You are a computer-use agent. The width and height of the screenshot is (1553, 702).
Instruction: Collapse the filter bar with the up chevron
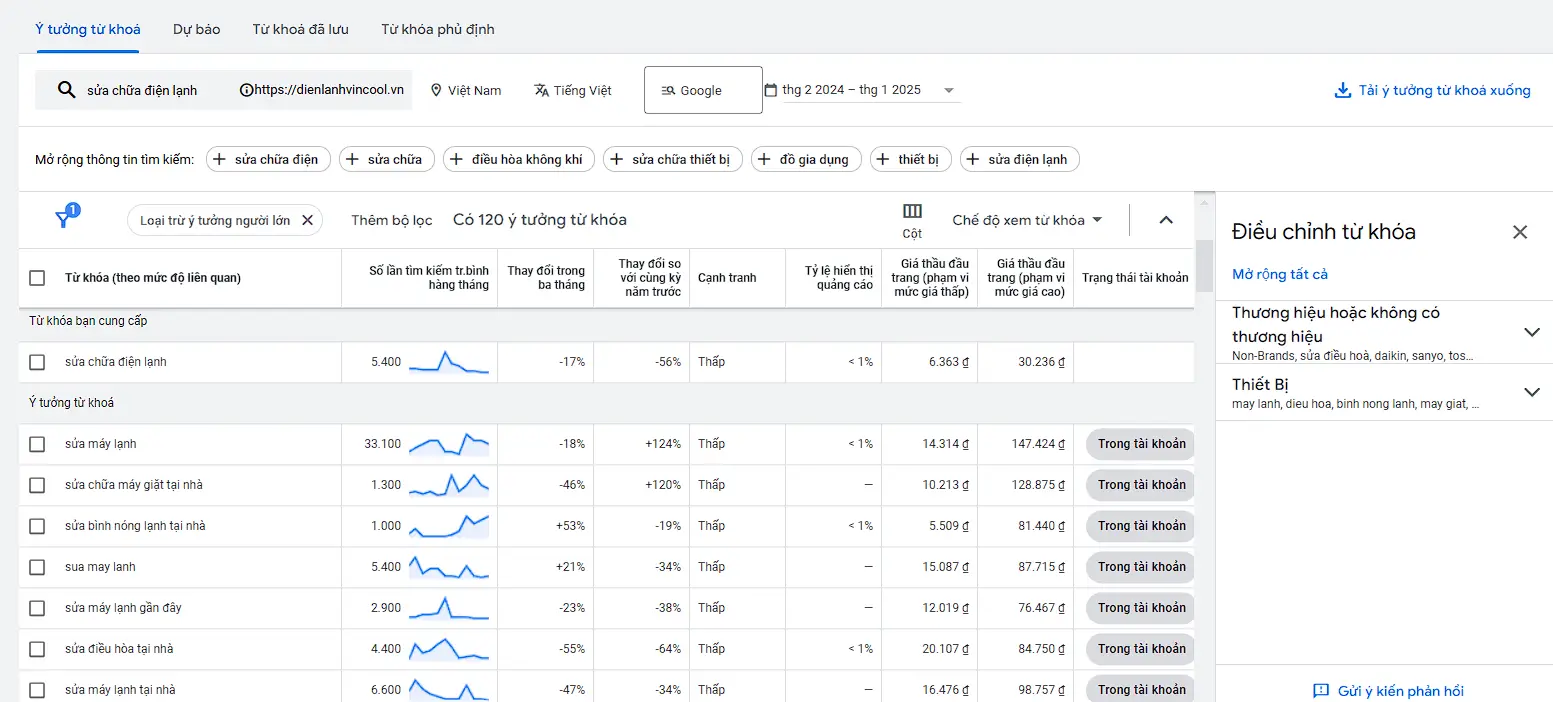point(1166,220)
